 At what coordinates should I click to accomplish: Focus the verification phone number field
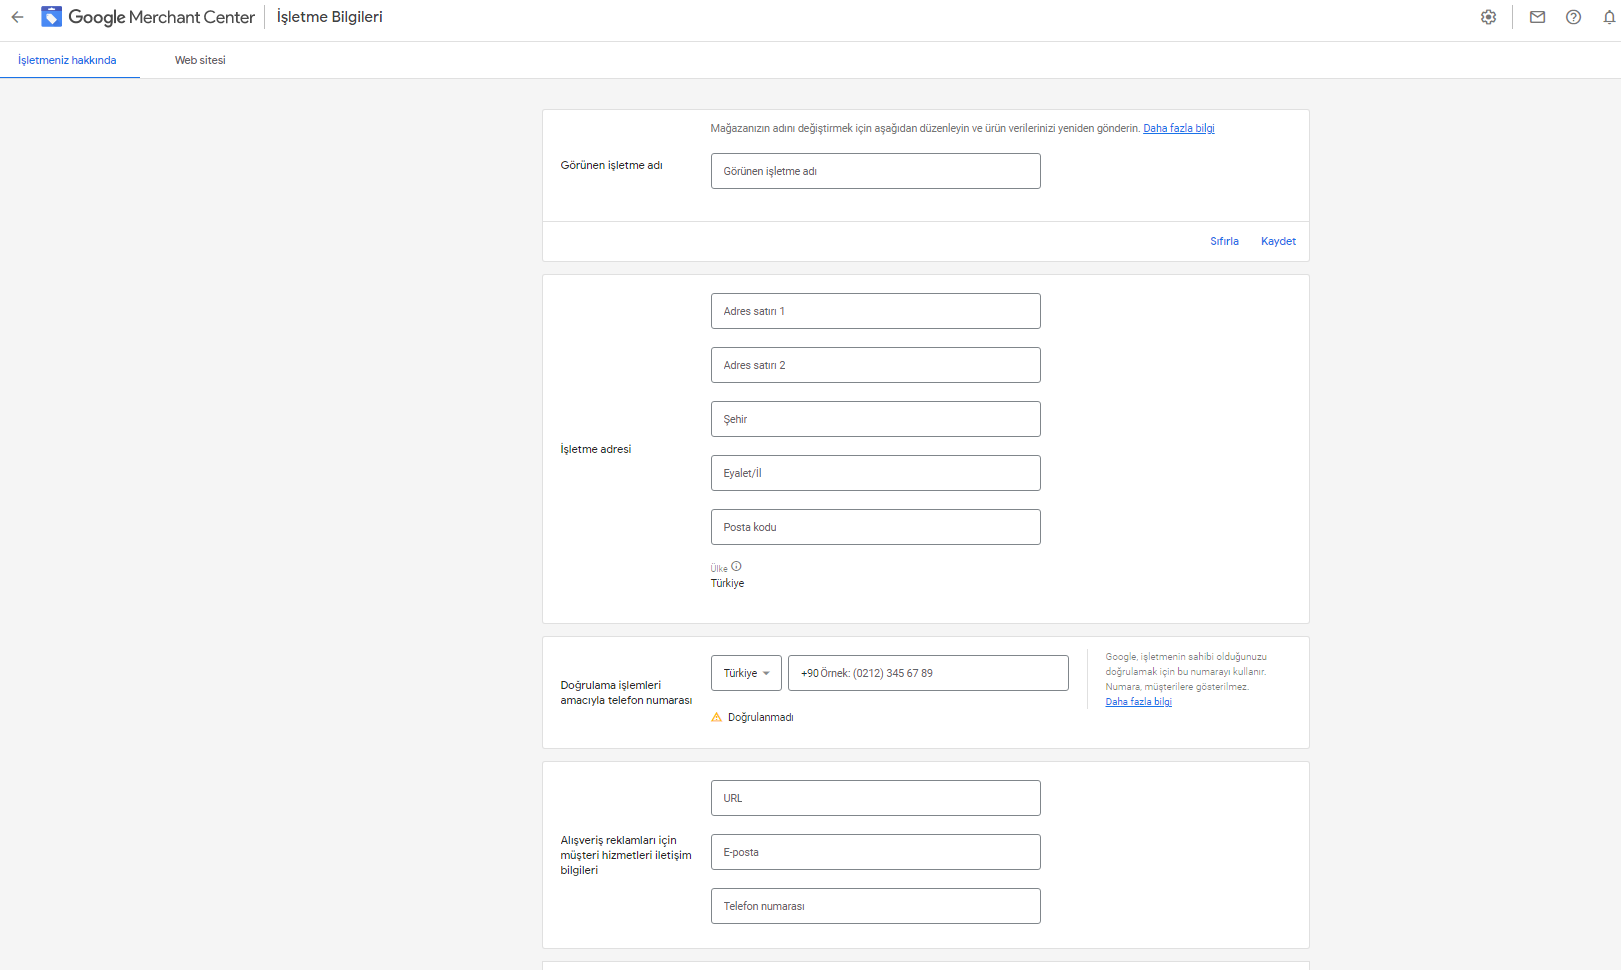point(928,673)
